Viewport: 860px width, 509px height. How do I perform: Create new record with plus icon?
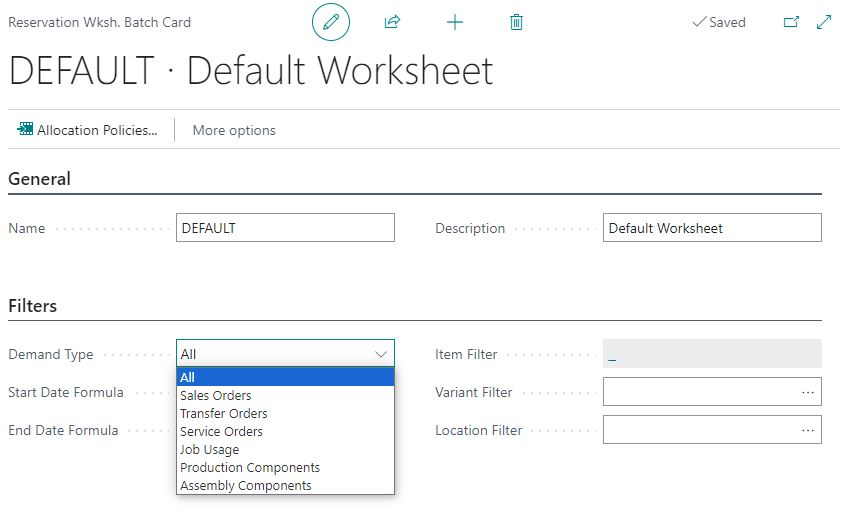point(455,22)
